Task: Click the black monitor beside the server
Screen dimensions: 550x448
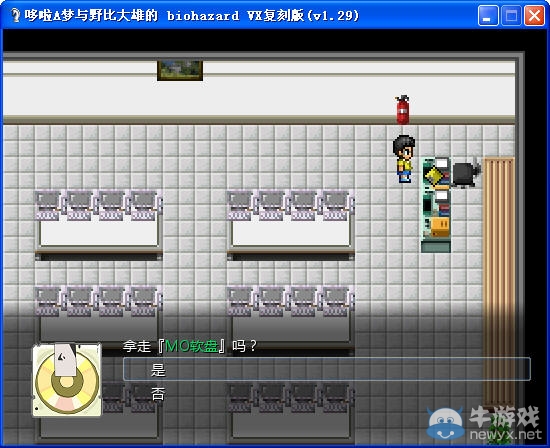Action: (x=466, y=174)
